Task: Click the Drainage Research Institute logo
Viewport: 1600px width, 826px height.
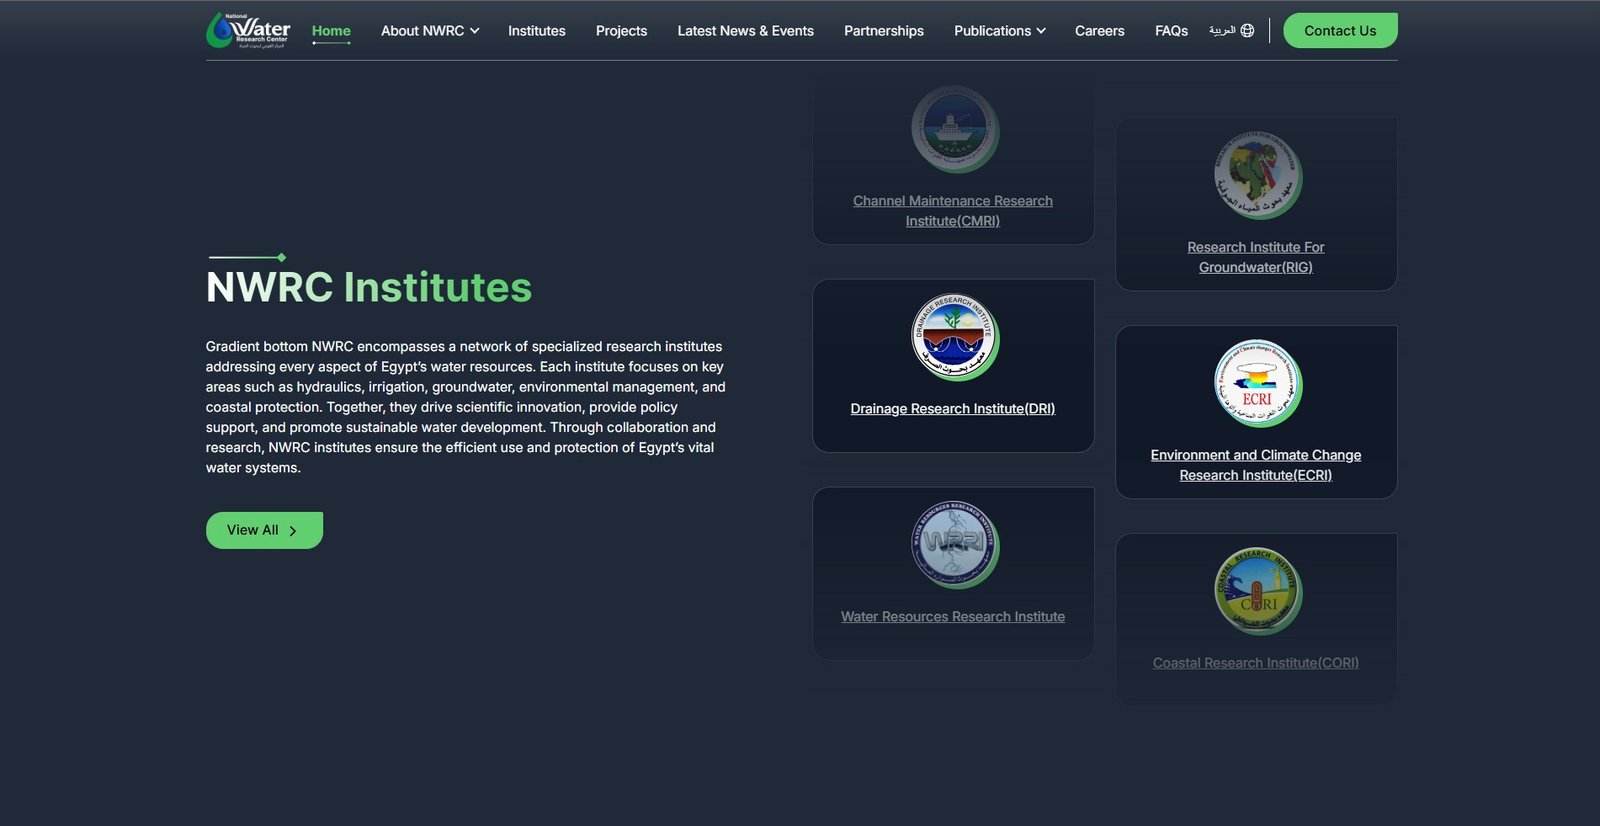Action: pyautogui.click(x=954, y=336)
